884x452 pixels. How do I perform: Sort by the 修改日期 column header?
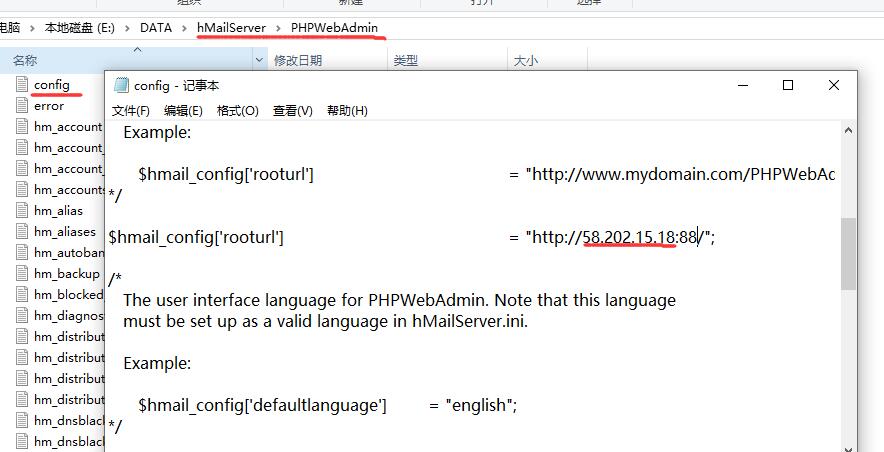[x=328, y=60]
